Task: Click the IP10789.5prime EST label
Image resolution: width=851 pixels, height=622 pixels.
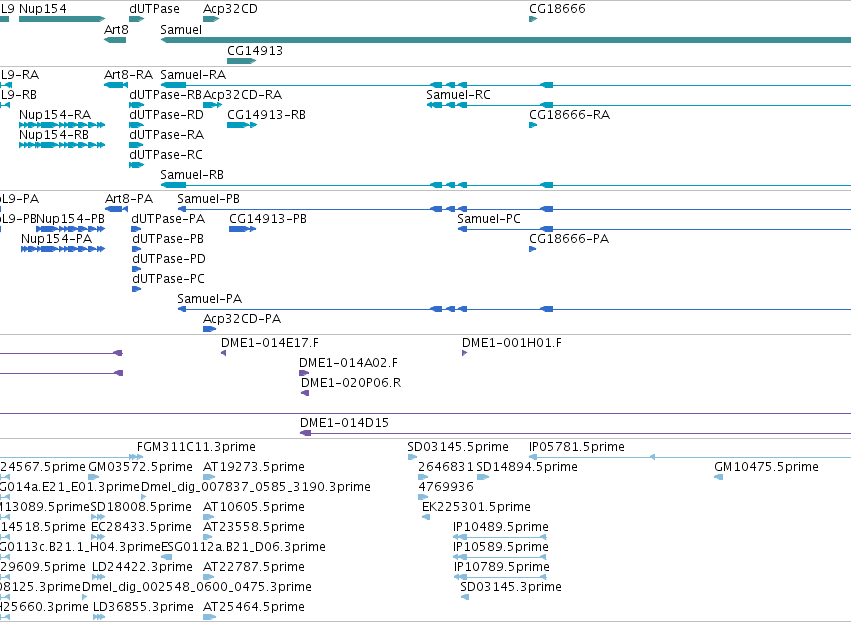Action: (x=502, y=567)
